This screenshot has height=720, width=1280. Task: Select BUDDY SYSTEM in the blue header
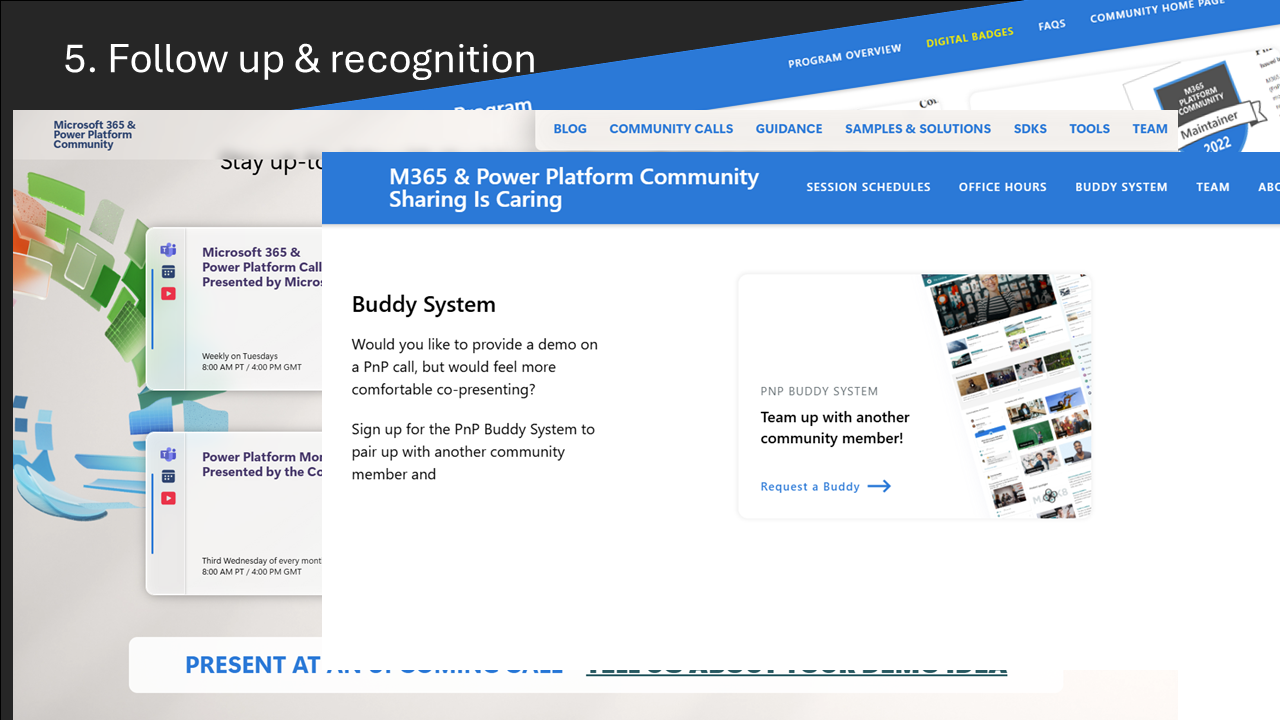1121,187
